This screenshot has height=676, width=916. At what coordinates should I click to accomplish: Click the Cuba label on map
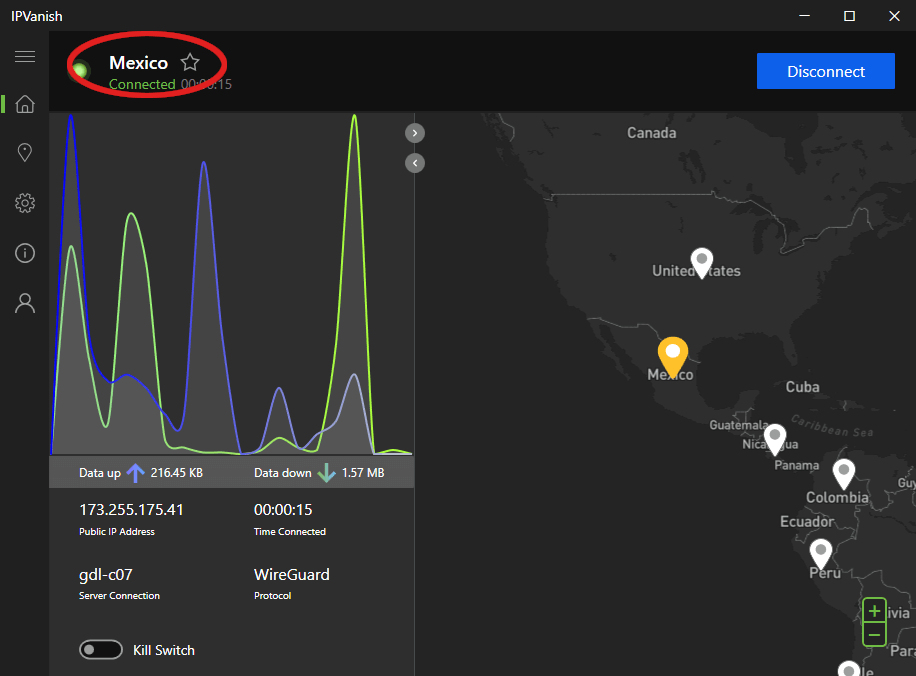[802, 387]
